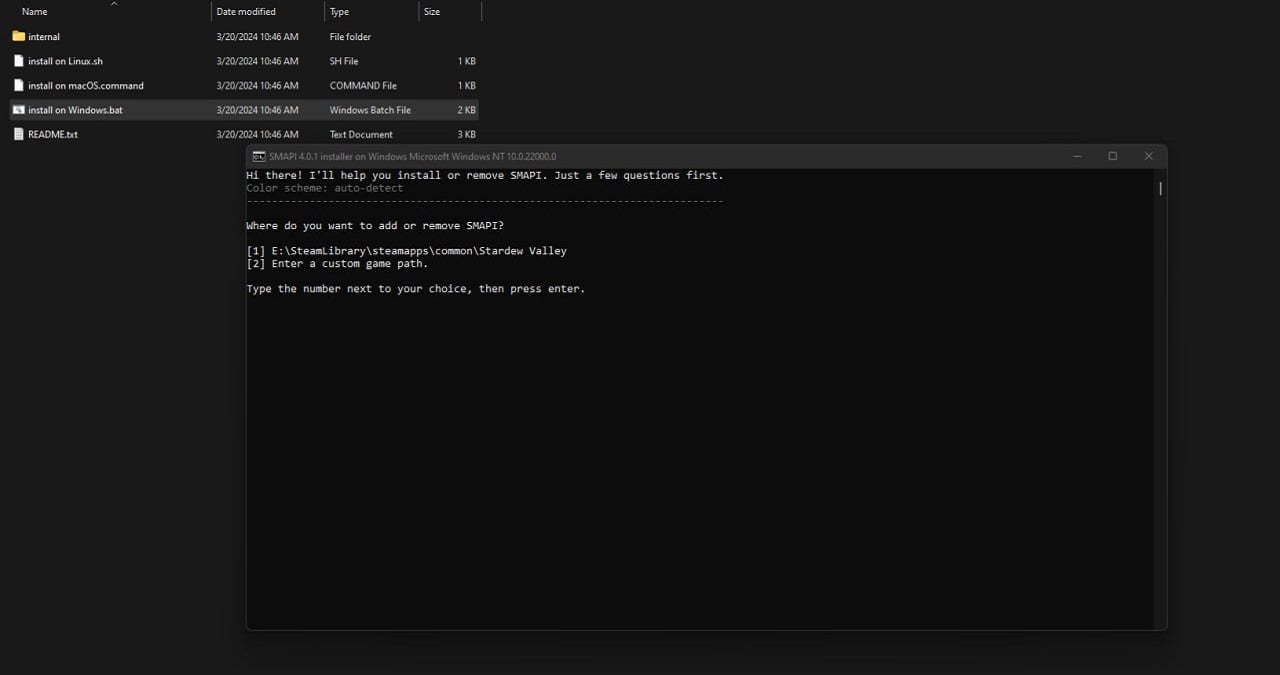Click the "SH File" type cell
Image resolution: width=1280 pixels, height=675 pixels.
click(x=344, y=61)
